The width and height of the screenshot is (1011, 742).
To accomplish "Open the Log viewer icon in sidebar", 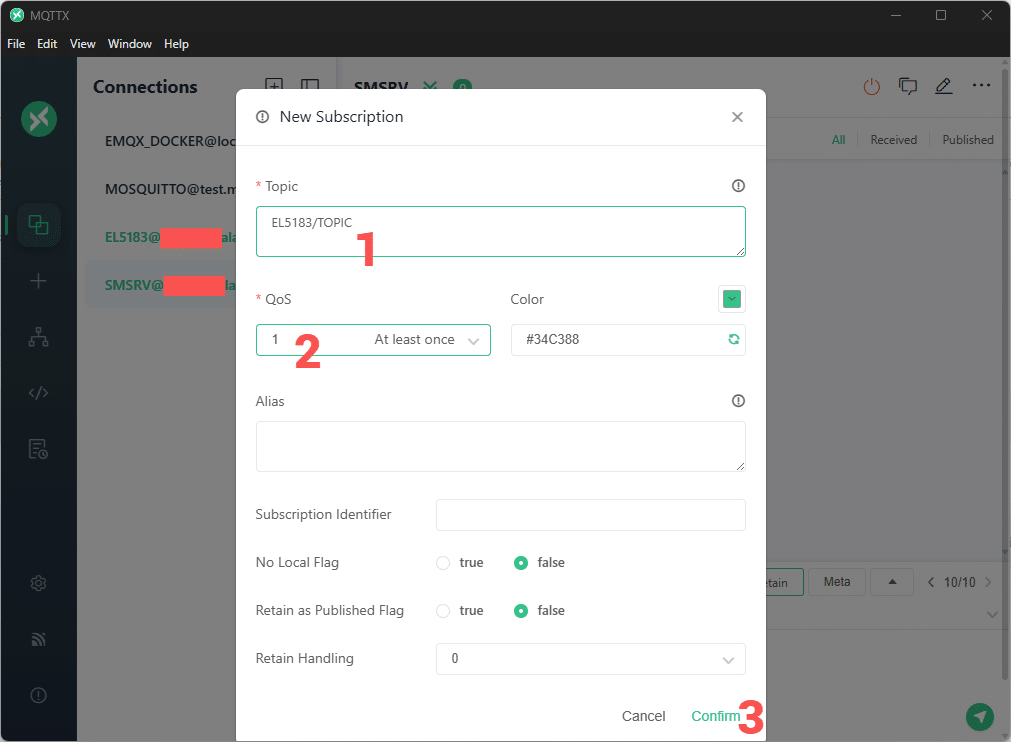I will 38,448.
